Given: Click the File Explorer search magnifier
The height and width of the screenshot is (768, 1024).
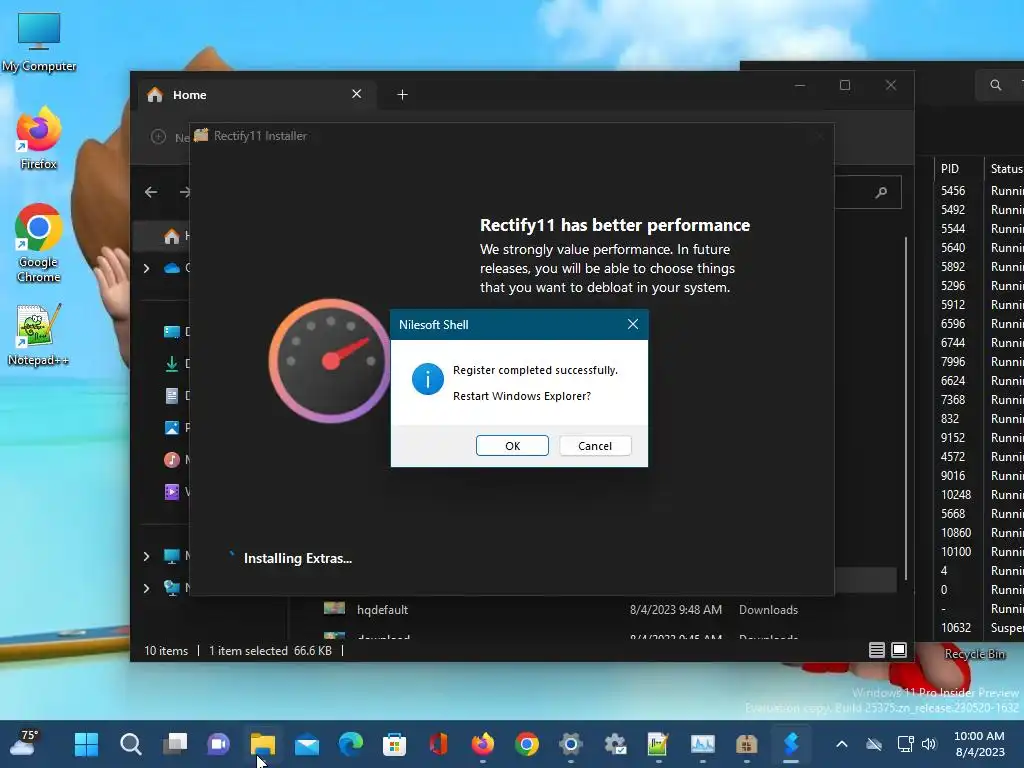Looking at the screenshot, I should click(x=881, y=192).
